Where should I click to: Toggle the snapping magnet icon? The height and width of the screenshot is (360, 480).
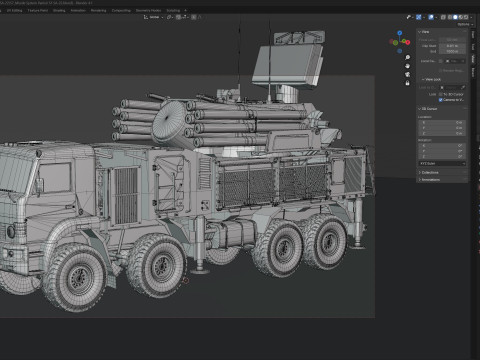pos(179,17)
